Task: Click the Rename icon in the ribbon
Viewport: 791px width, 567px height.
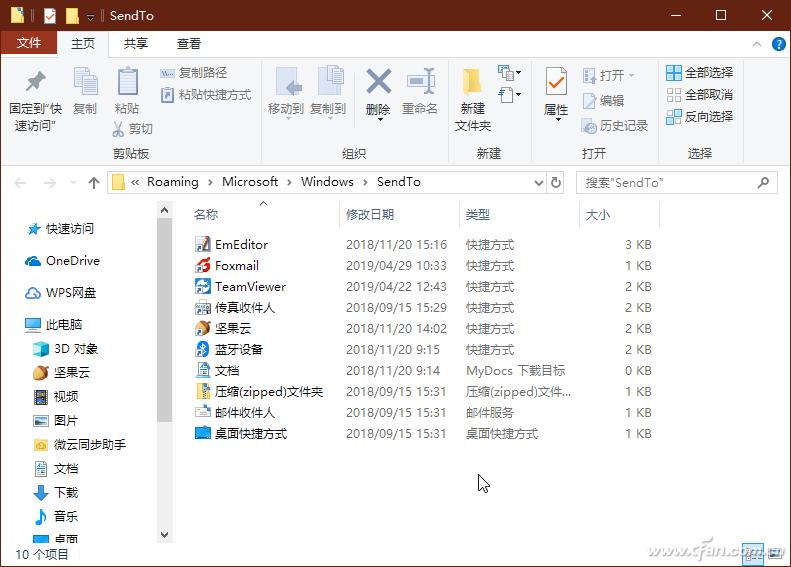Action: tap(420, 82)
